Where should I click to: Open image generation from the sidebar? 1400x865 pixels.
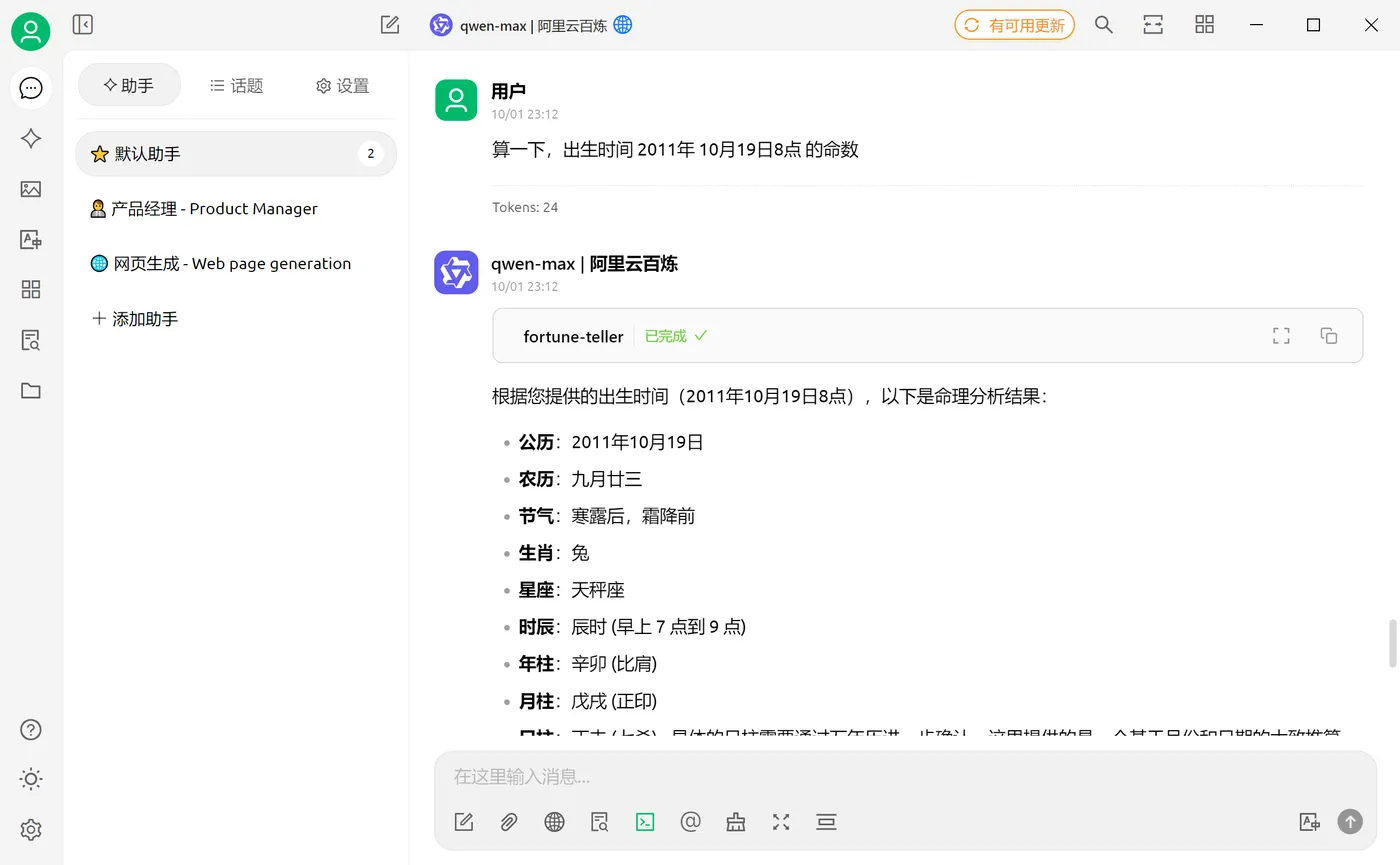[x=30, y=189]
